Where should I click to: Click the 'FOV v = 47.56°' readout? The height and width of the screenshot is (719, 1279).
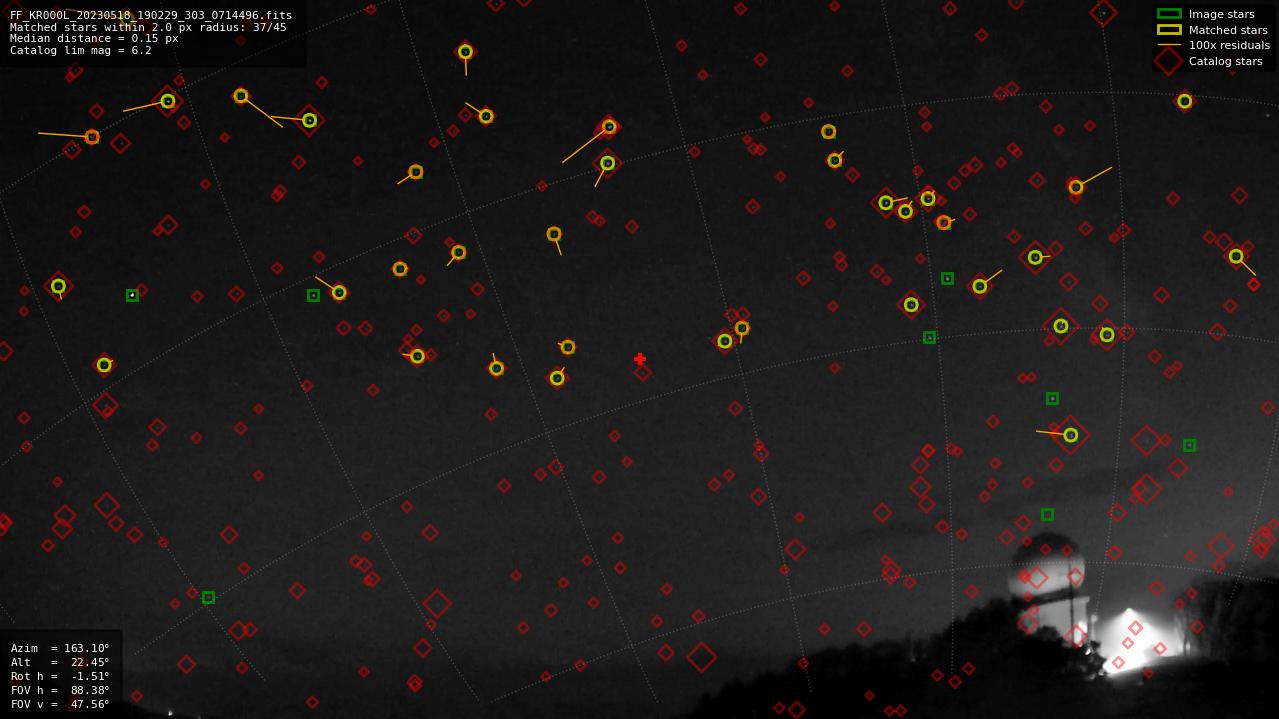point(60,704)
